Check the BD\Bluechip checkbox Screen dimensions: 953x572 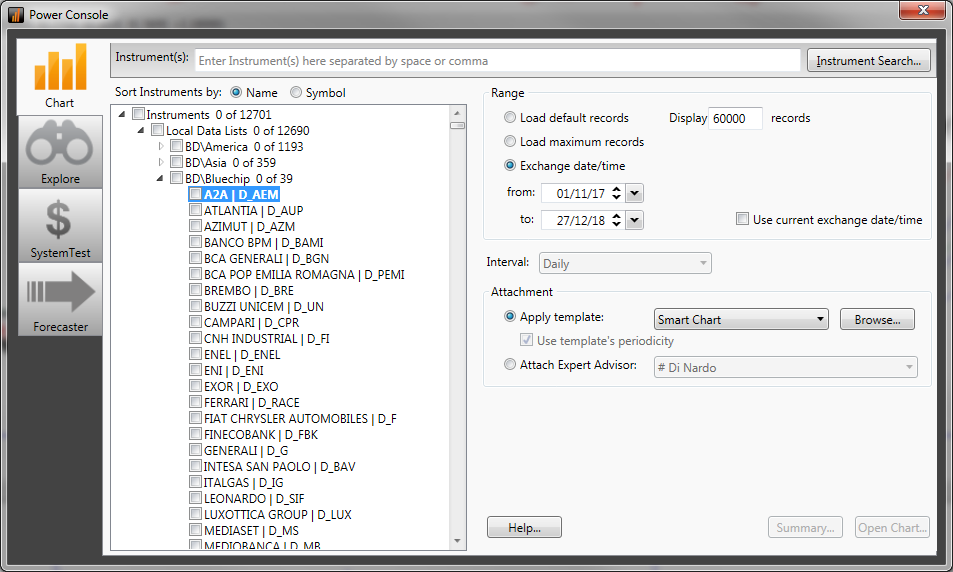pyautogui.click(x=176, y=178)
